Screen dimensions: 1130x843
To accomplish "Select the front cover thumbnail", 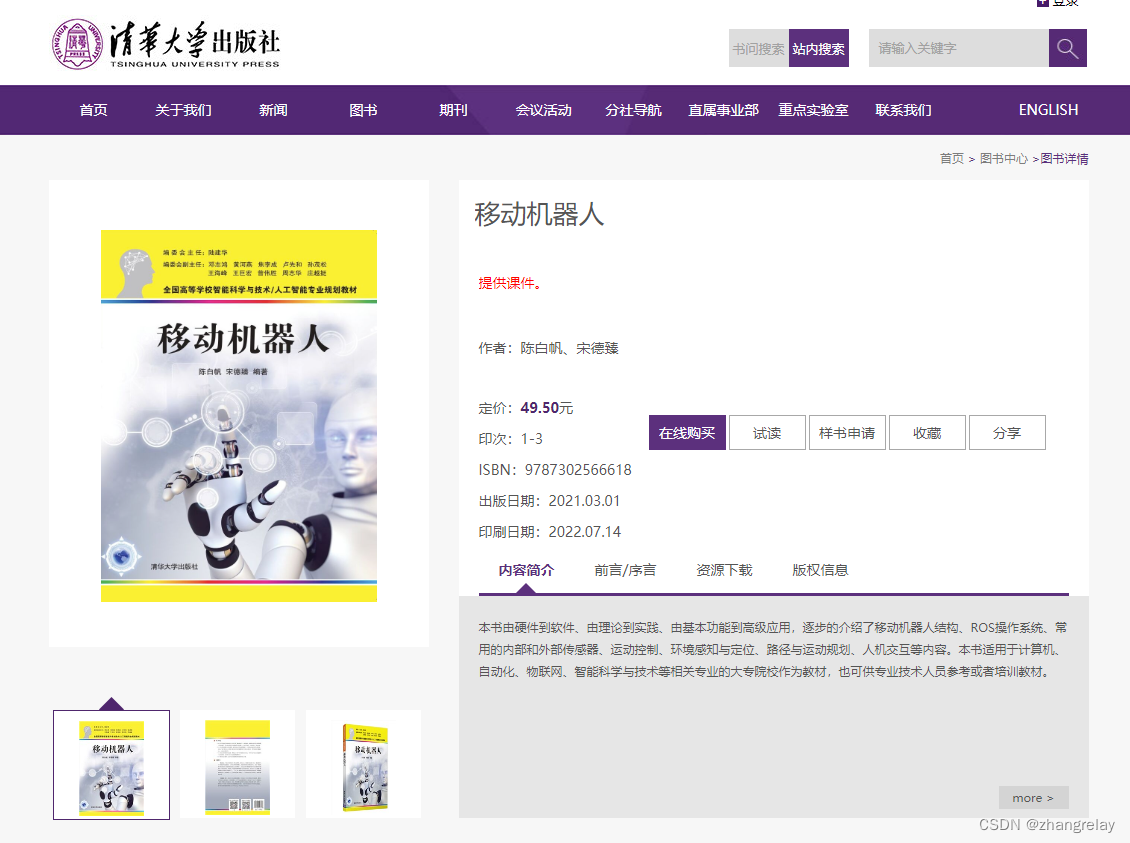I will pyautogui.click(x=111, y=764).
